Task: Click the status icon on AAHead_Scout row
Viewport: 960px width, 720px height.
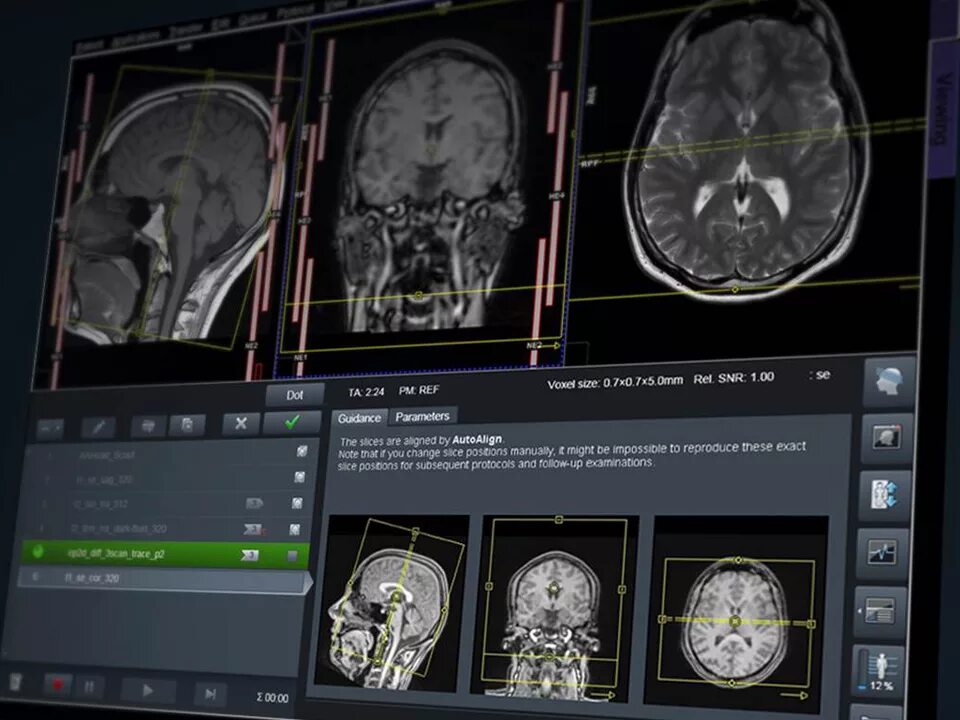Action: click(302, 451)
